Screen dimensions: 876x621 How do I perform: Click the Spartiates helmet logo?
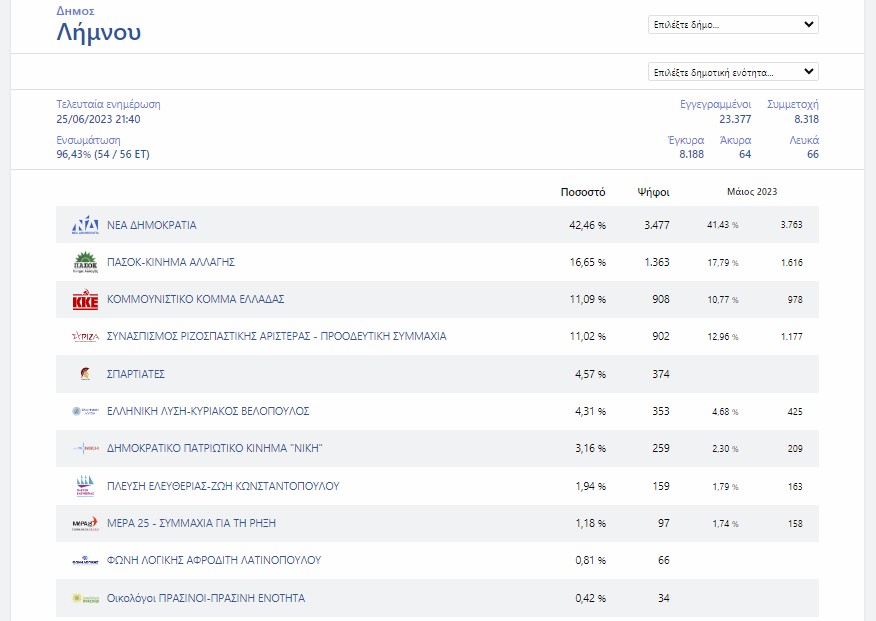pos(85,374)
